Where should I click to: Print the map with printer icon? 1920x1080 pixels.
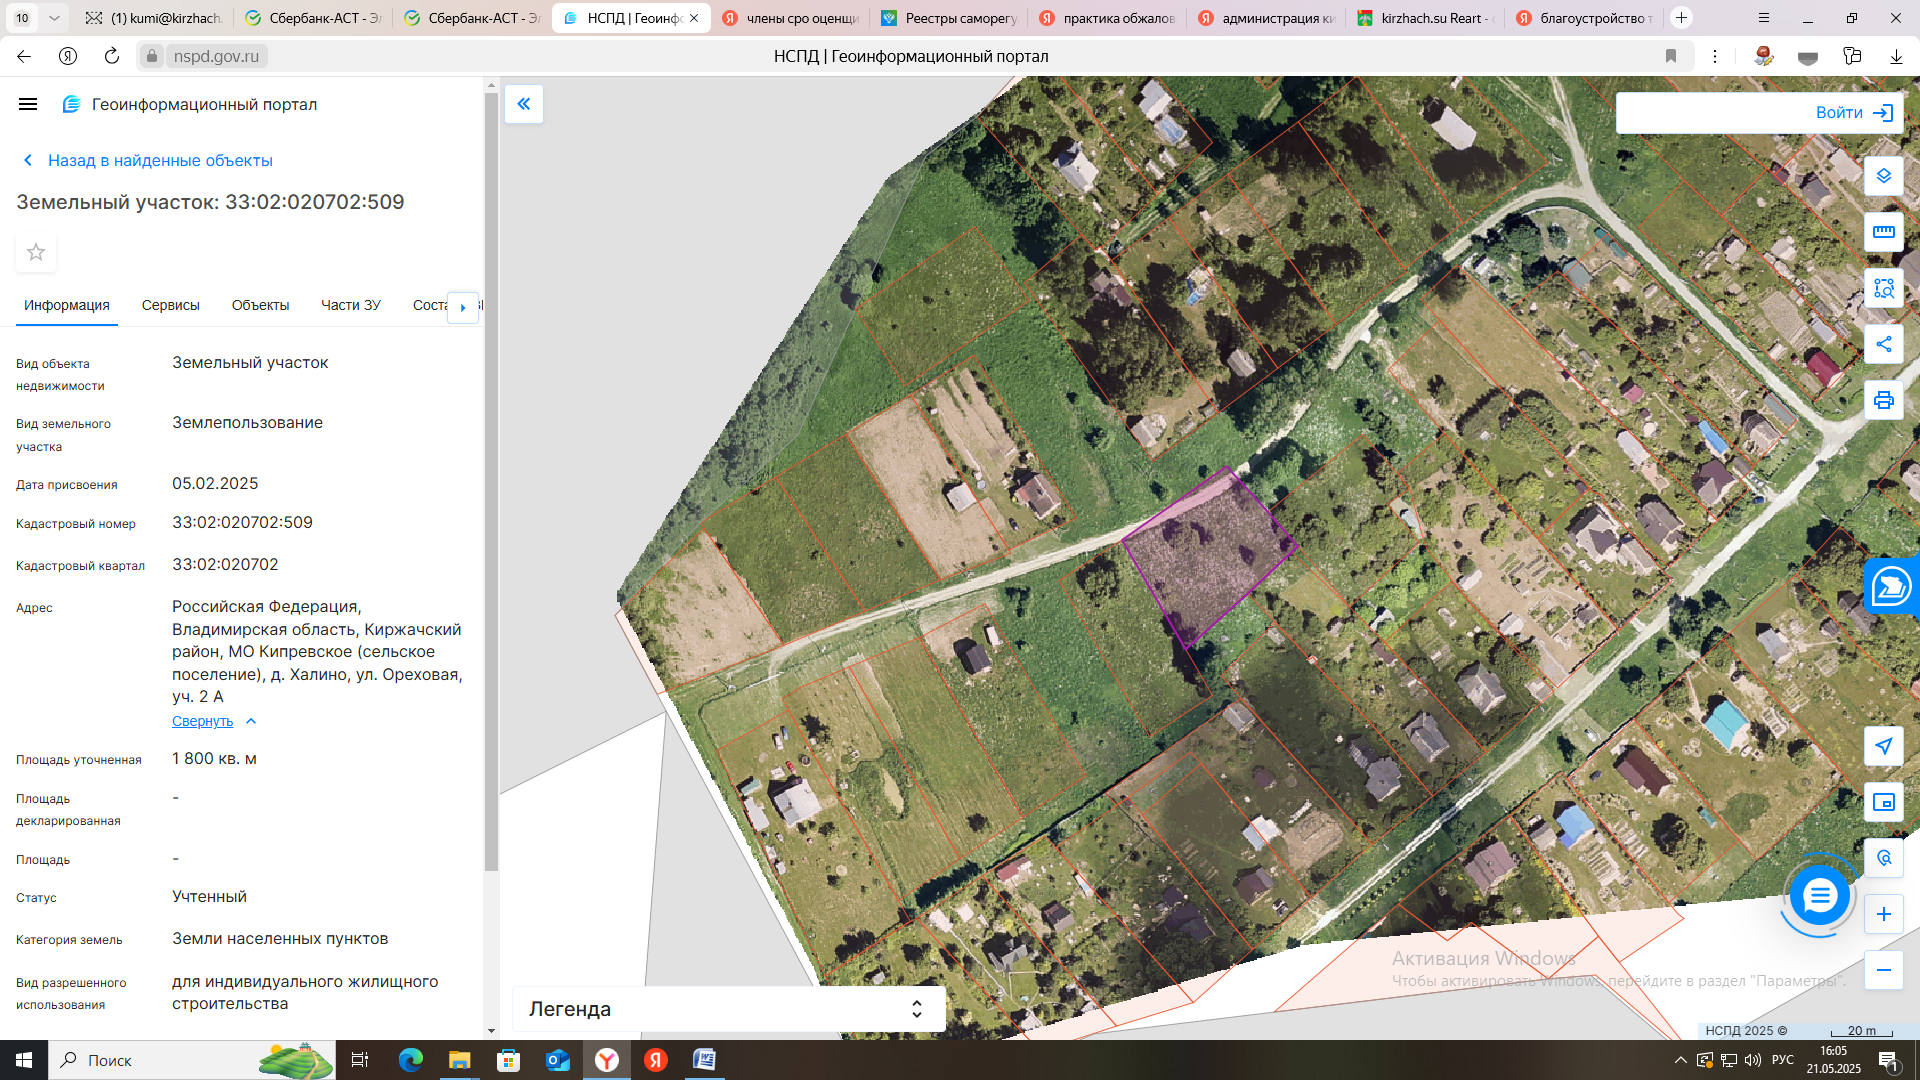pyautogui.click(x=1883, y=400)
